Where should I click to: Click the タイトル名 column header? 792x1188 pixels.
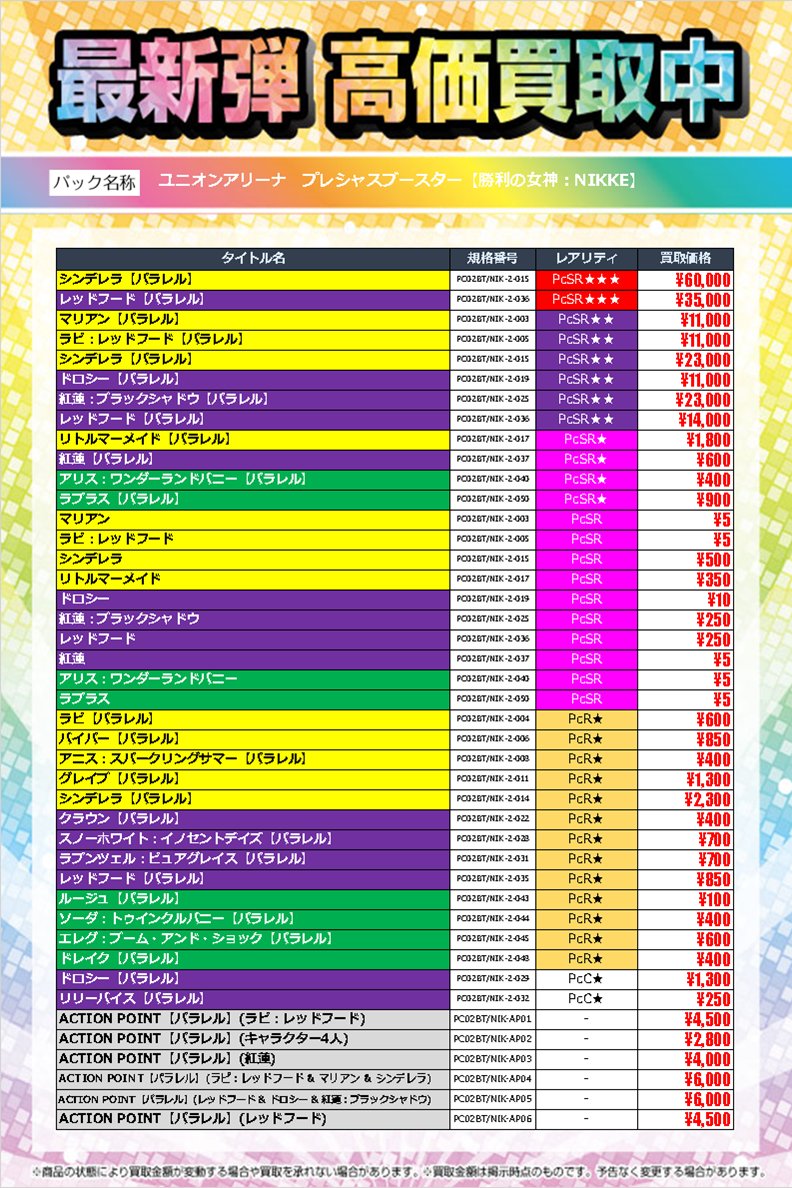tap(253, 258)
